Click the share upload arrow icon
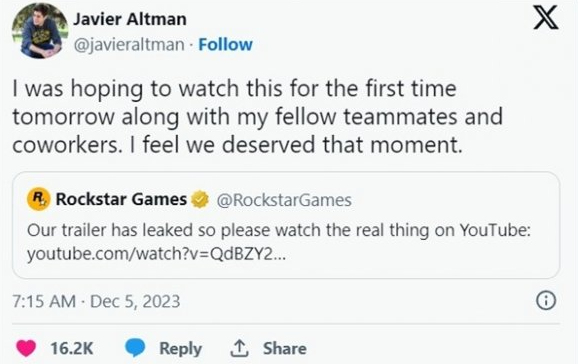 coord(239,348)
